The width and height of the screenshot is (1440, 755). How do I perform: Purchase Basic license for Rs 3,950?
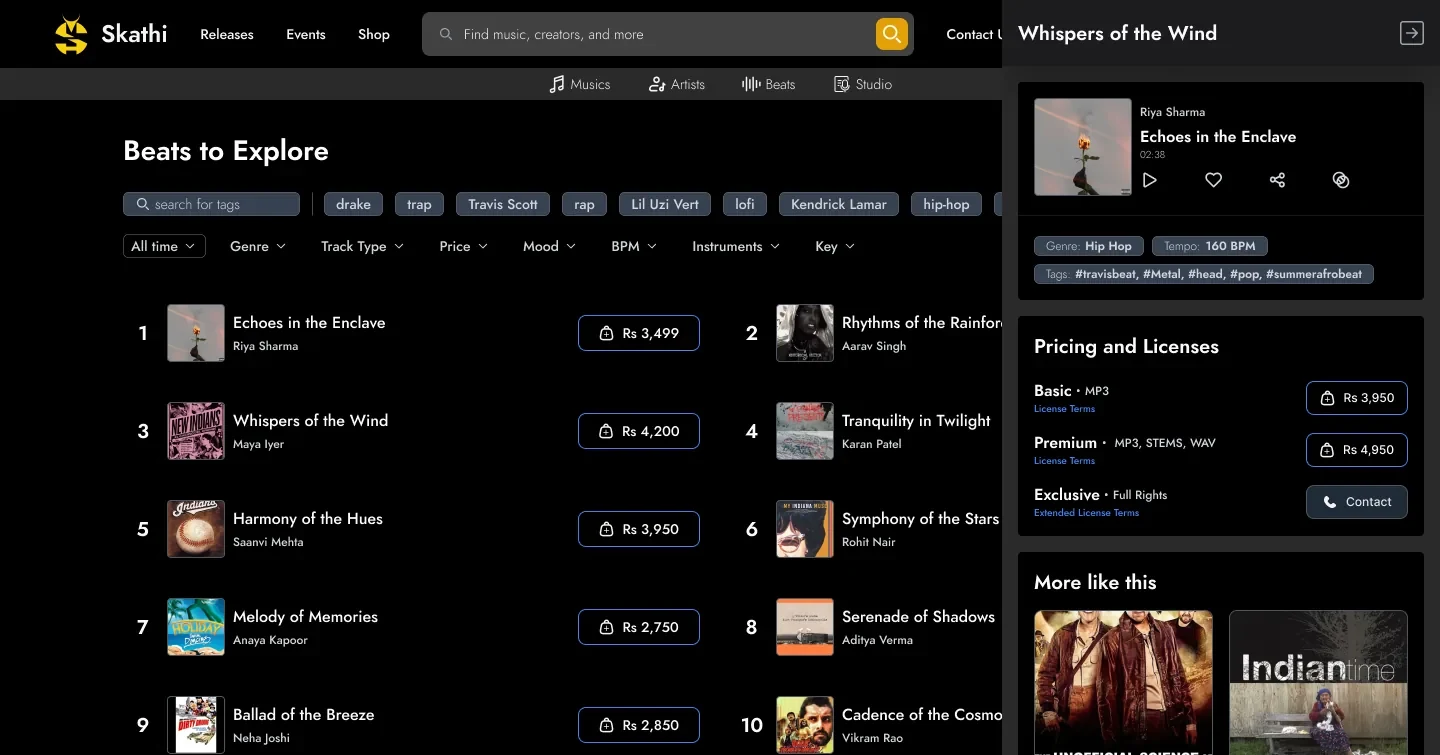click(x=1357, y=398)
